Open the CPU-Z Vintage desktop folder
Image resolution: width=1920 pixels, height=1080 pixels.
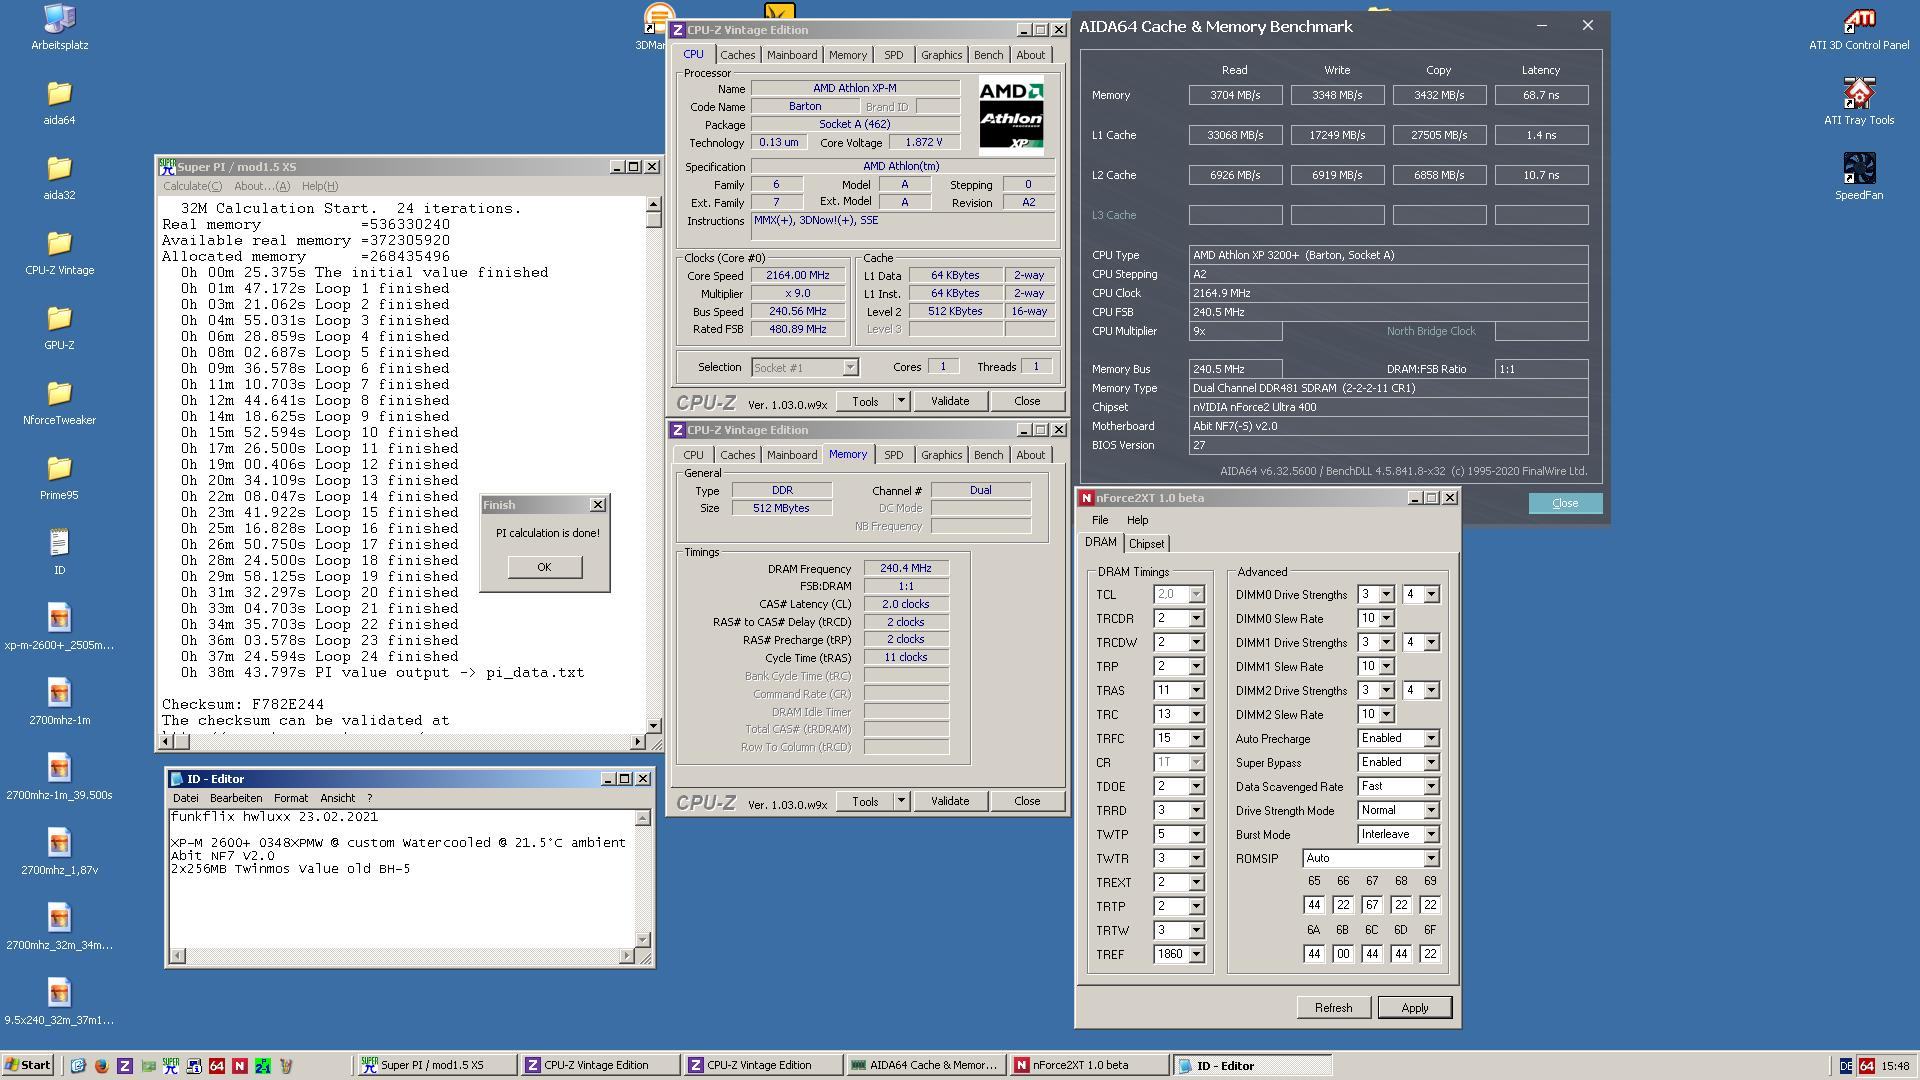[x=59, y=252]
